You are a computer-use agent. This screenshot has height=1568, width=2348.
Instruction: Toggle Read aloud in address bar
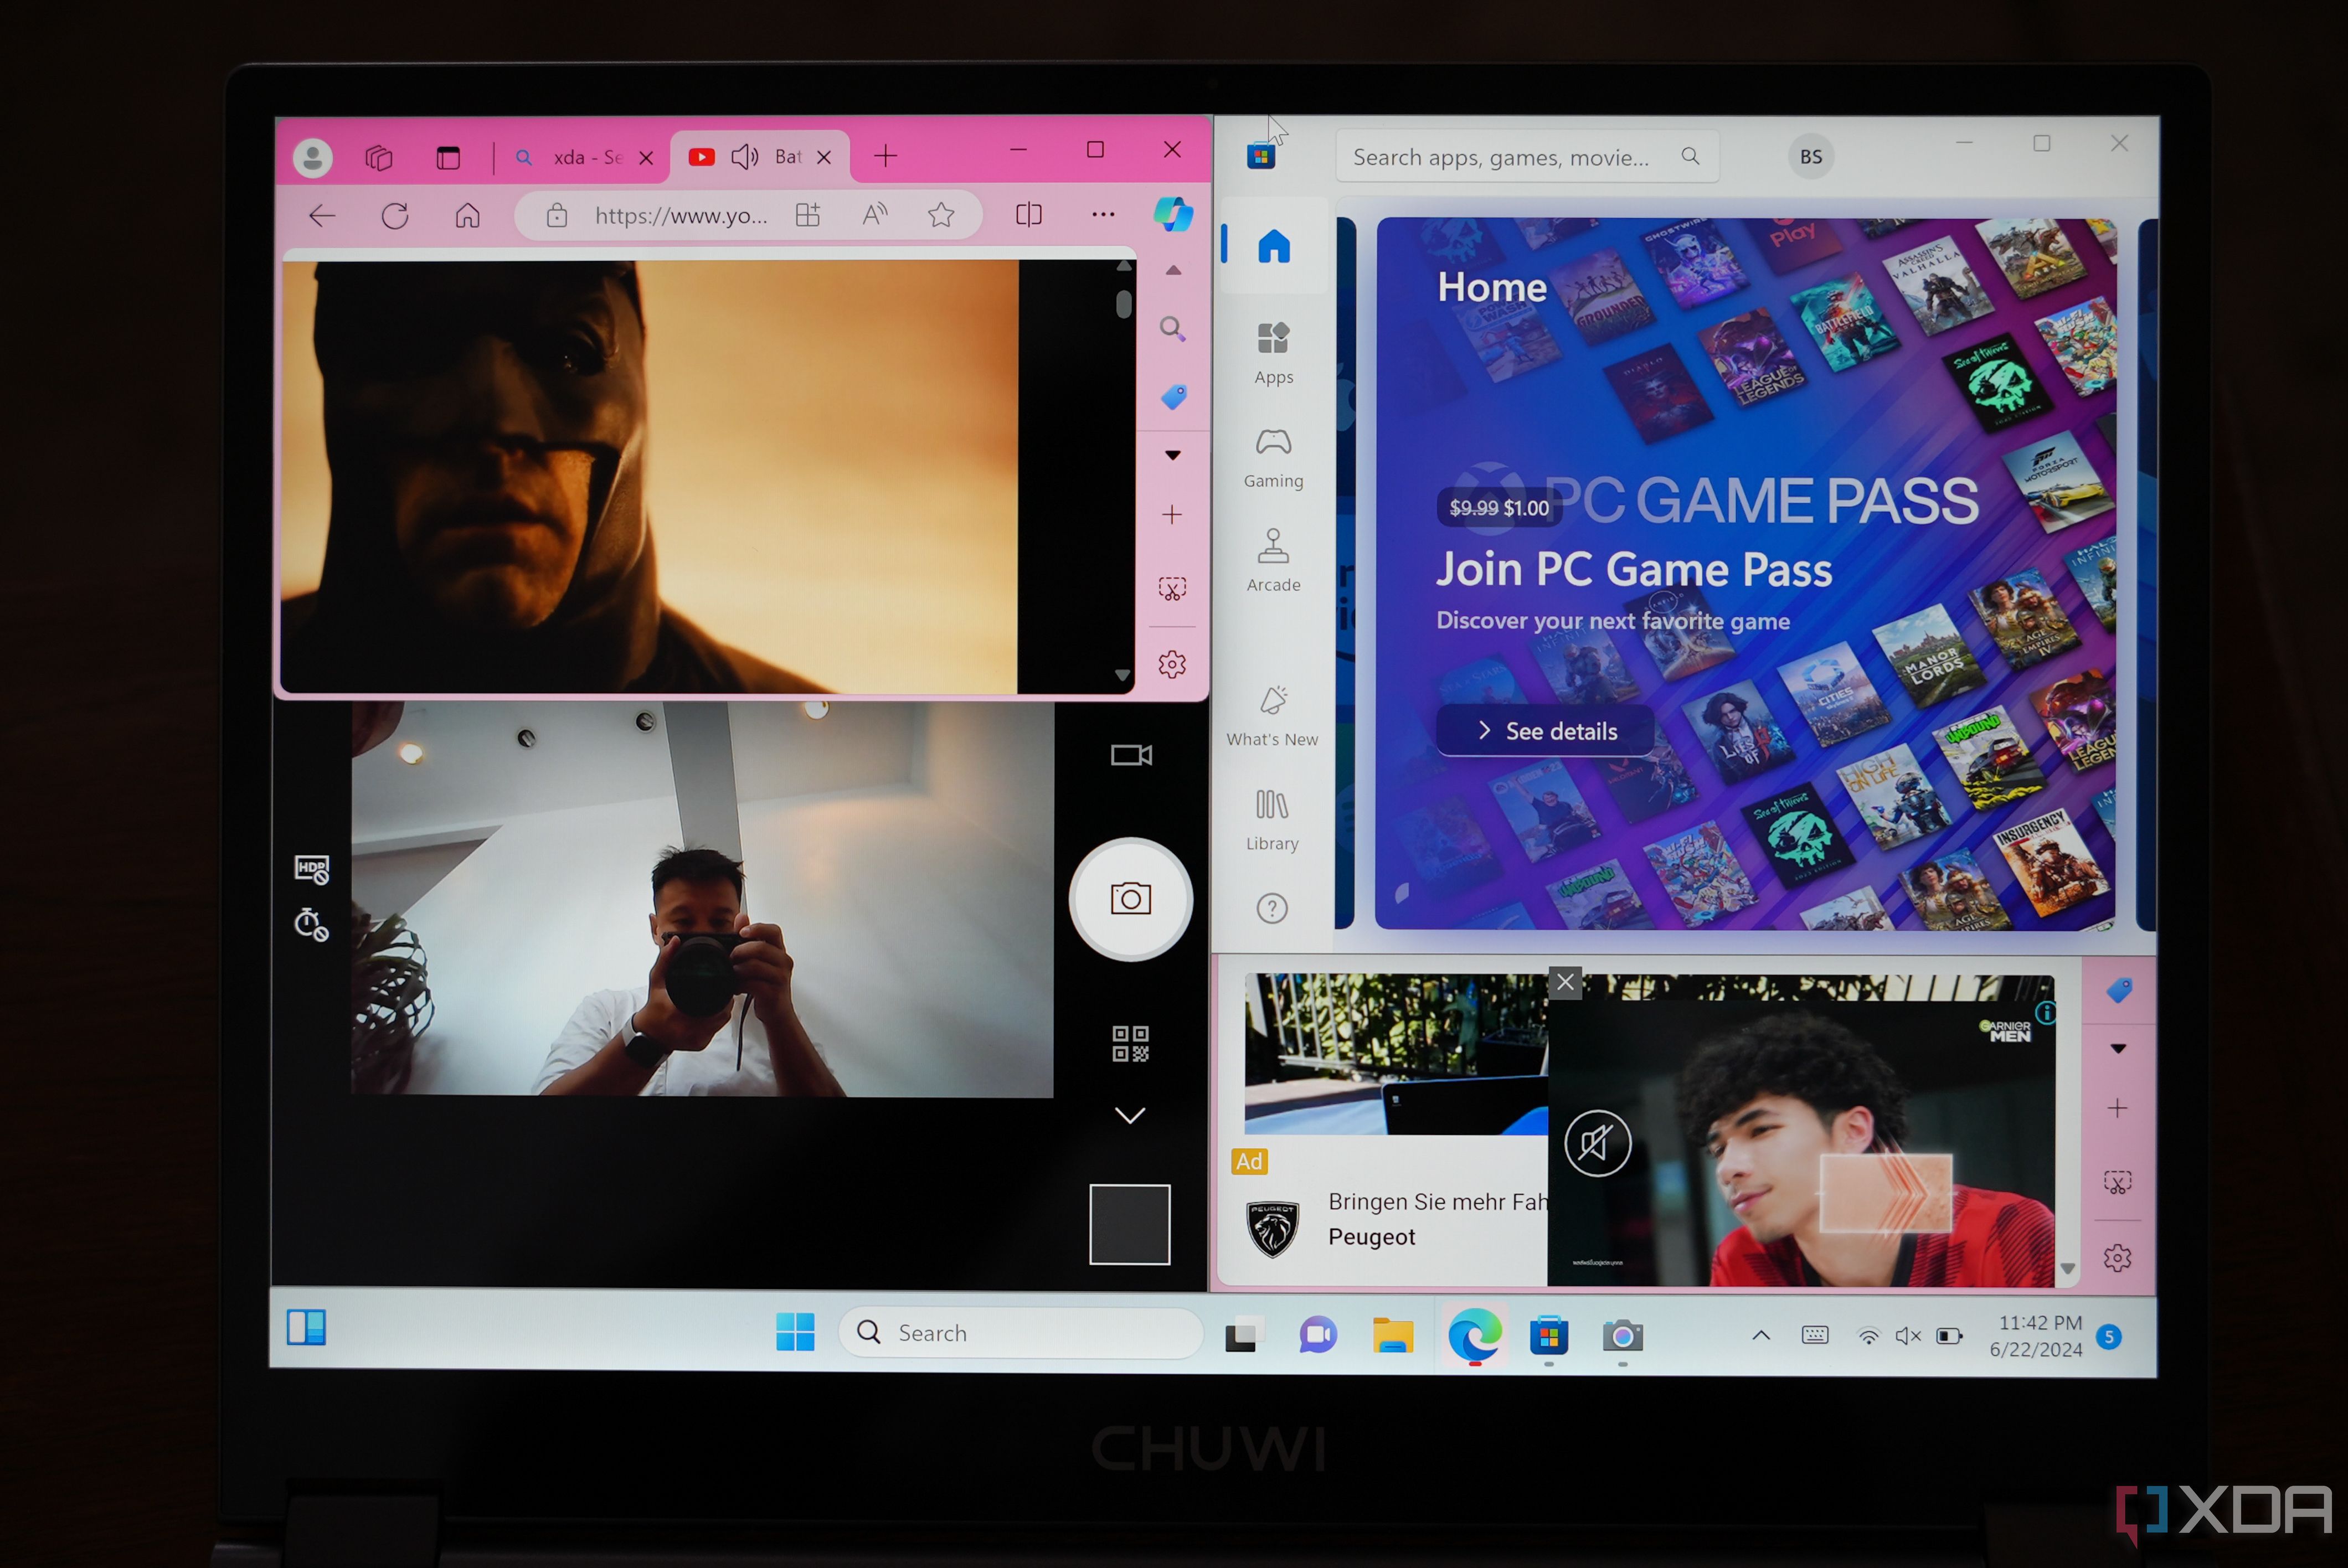[x=875, y=213]
